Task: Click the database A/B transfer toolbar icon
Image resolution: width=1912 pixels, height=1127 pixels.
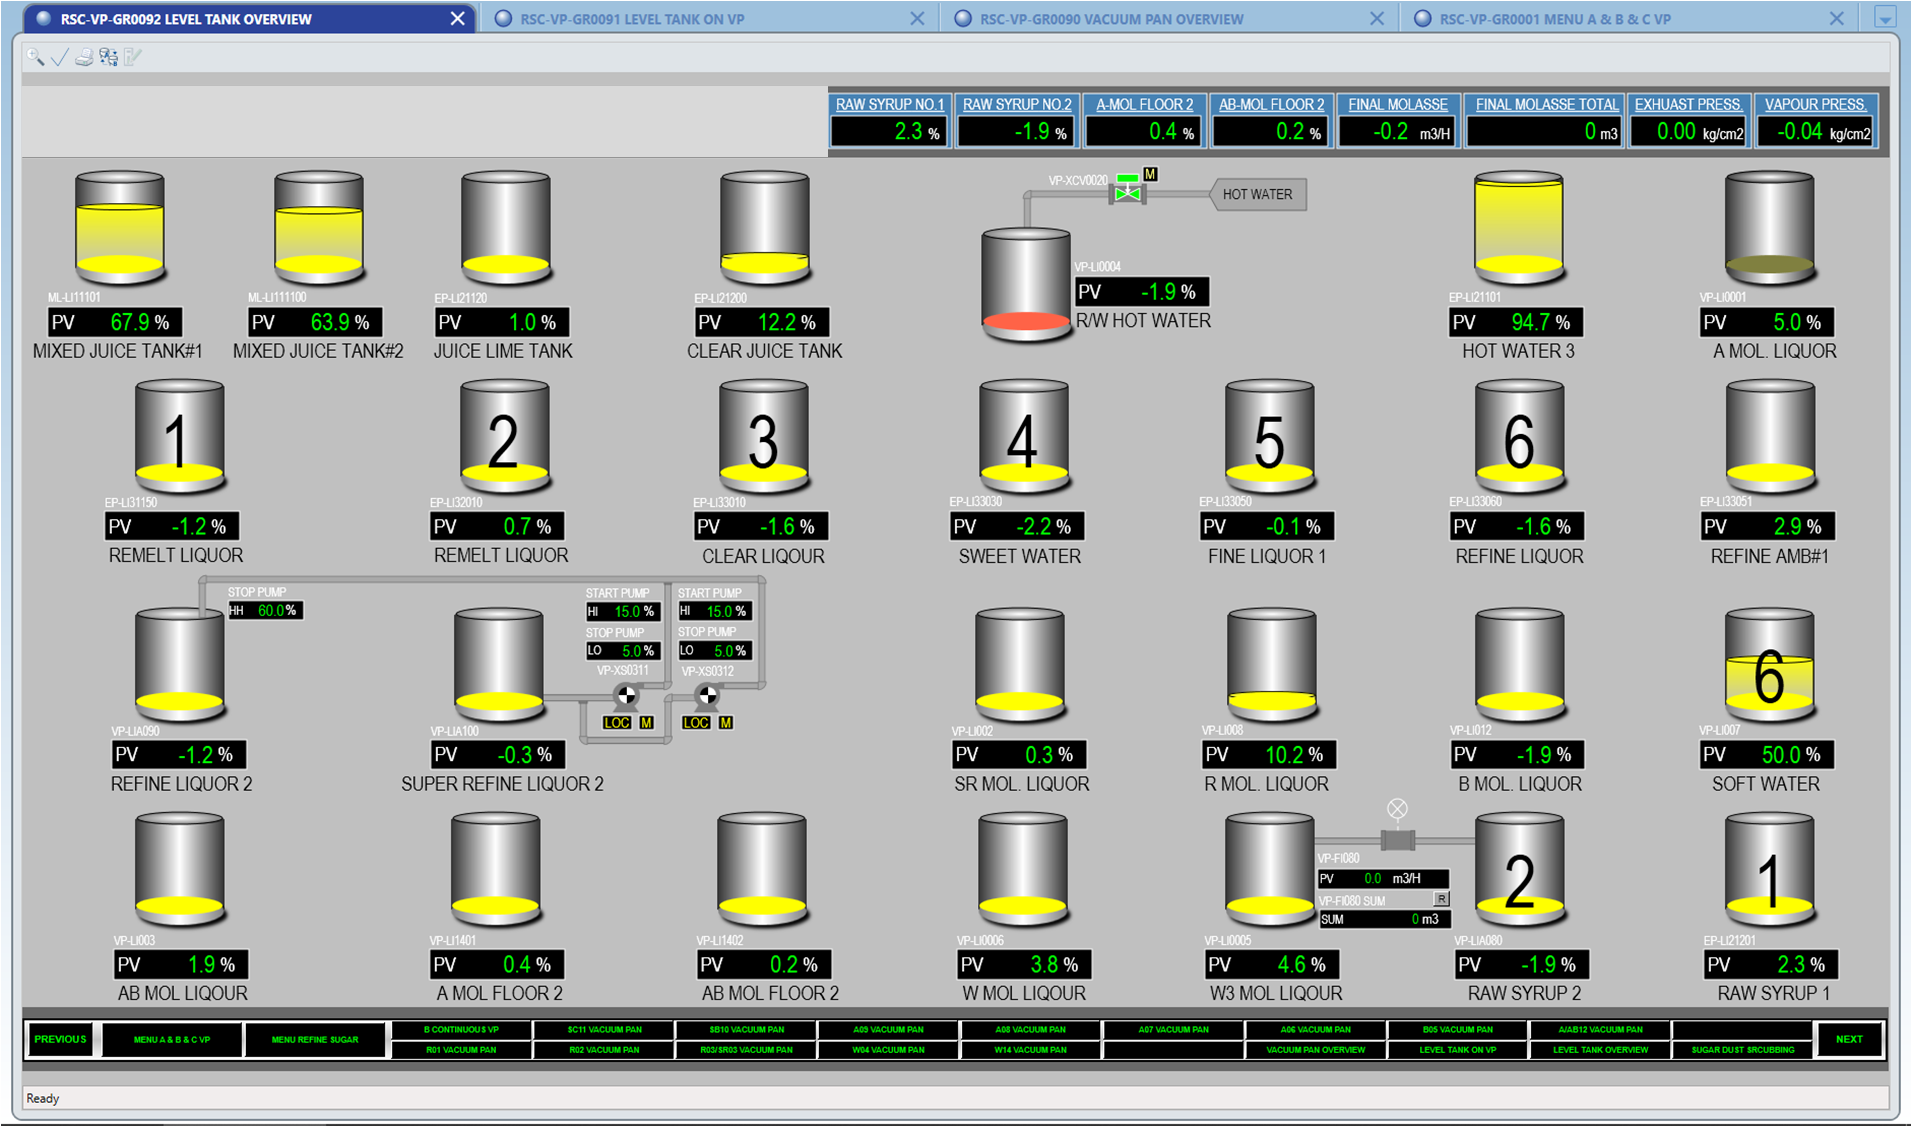Action: click(108, 57)
